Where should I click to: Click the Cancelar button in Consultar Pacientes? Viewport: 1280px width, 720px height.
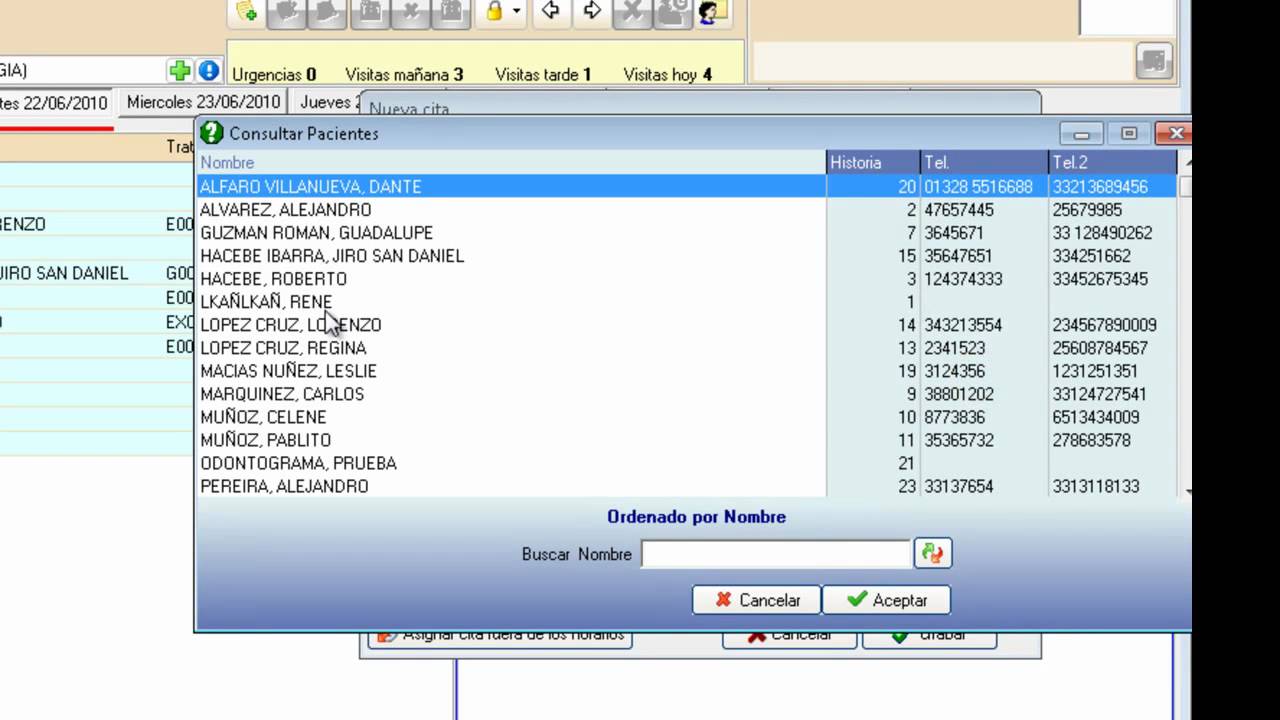pyautogui.click(x=756, y=600)
